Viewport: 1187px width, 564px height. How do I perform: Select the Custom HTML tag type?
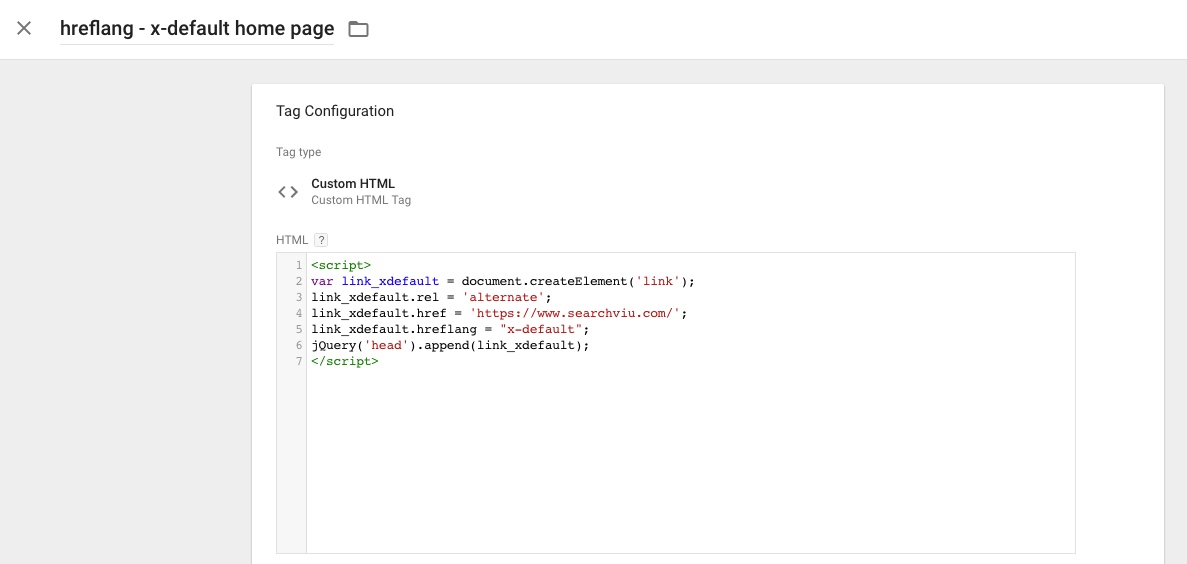point(352,184)
